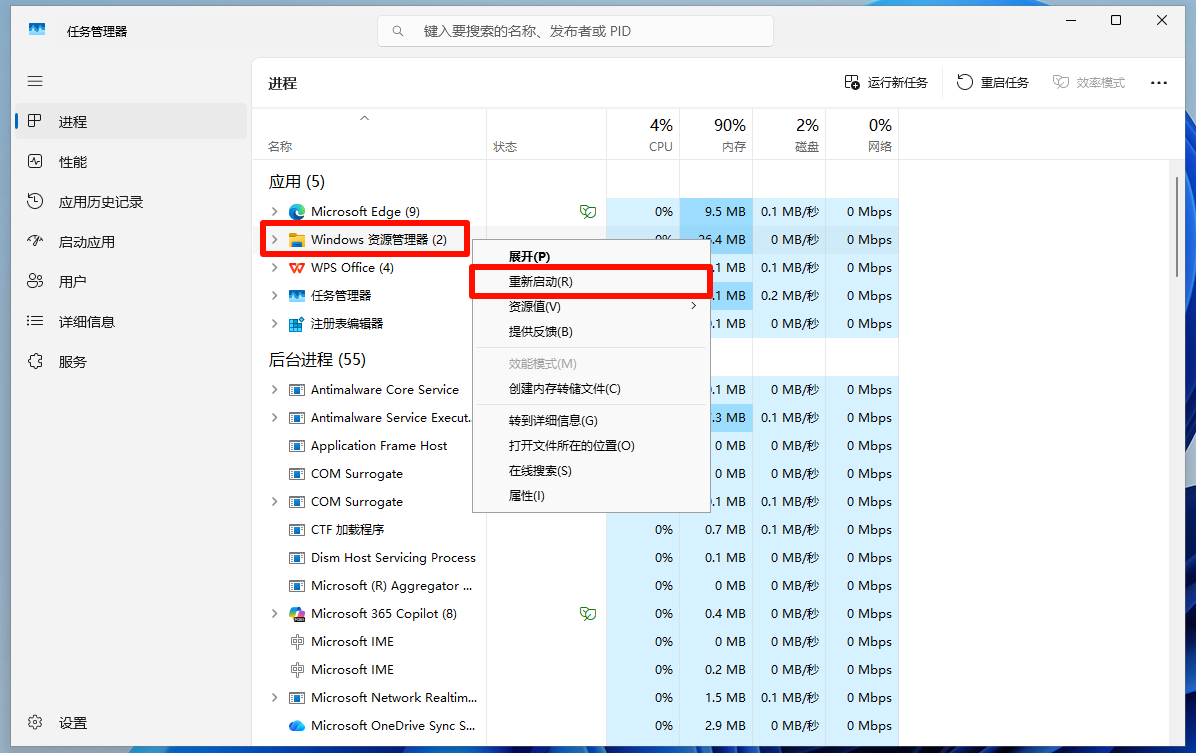Choose 提供反馈(B) in context menu

pos(591,331)
